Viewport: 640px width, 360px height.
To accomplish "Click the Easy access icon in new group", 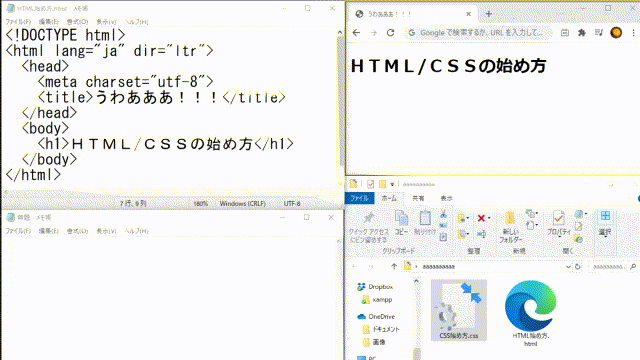I will [x=530, y=225].
